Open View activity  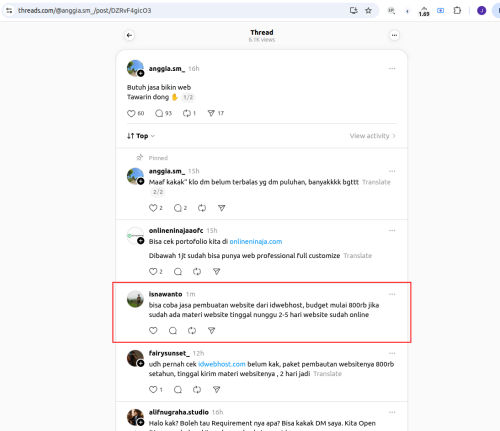[373, 136]
